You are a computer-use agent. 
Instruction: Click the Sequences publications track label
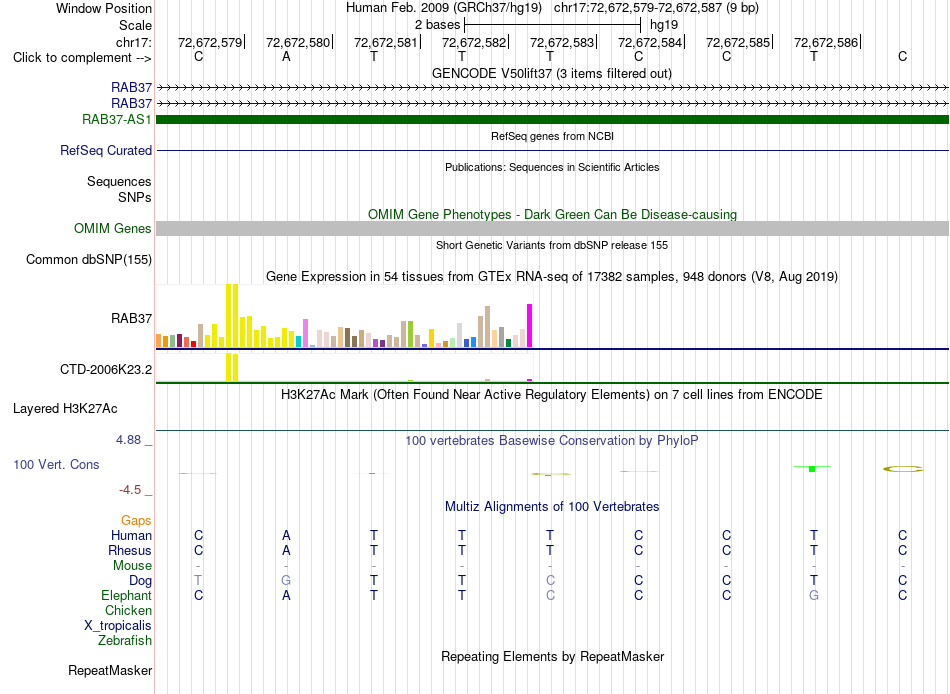coord(119,181)
